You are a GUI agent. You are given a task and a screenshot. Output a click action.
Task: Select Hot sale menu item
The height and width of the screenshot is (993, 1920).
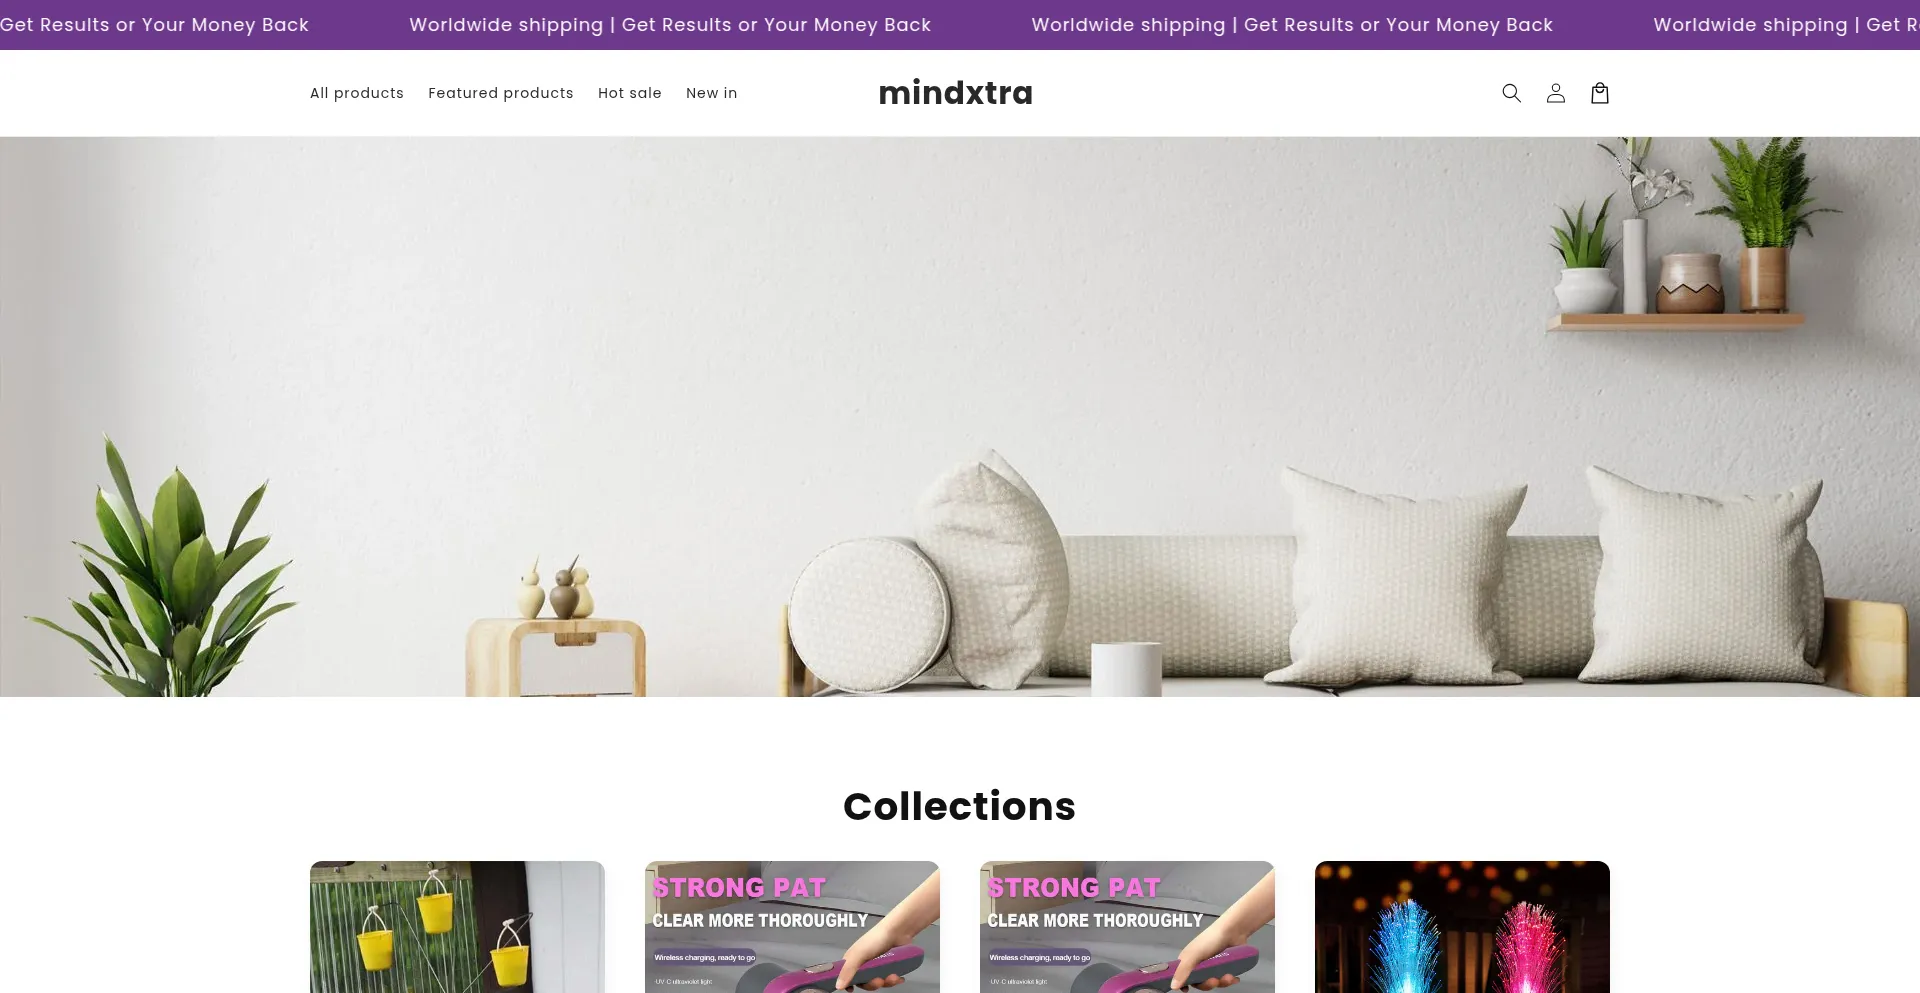630,93
